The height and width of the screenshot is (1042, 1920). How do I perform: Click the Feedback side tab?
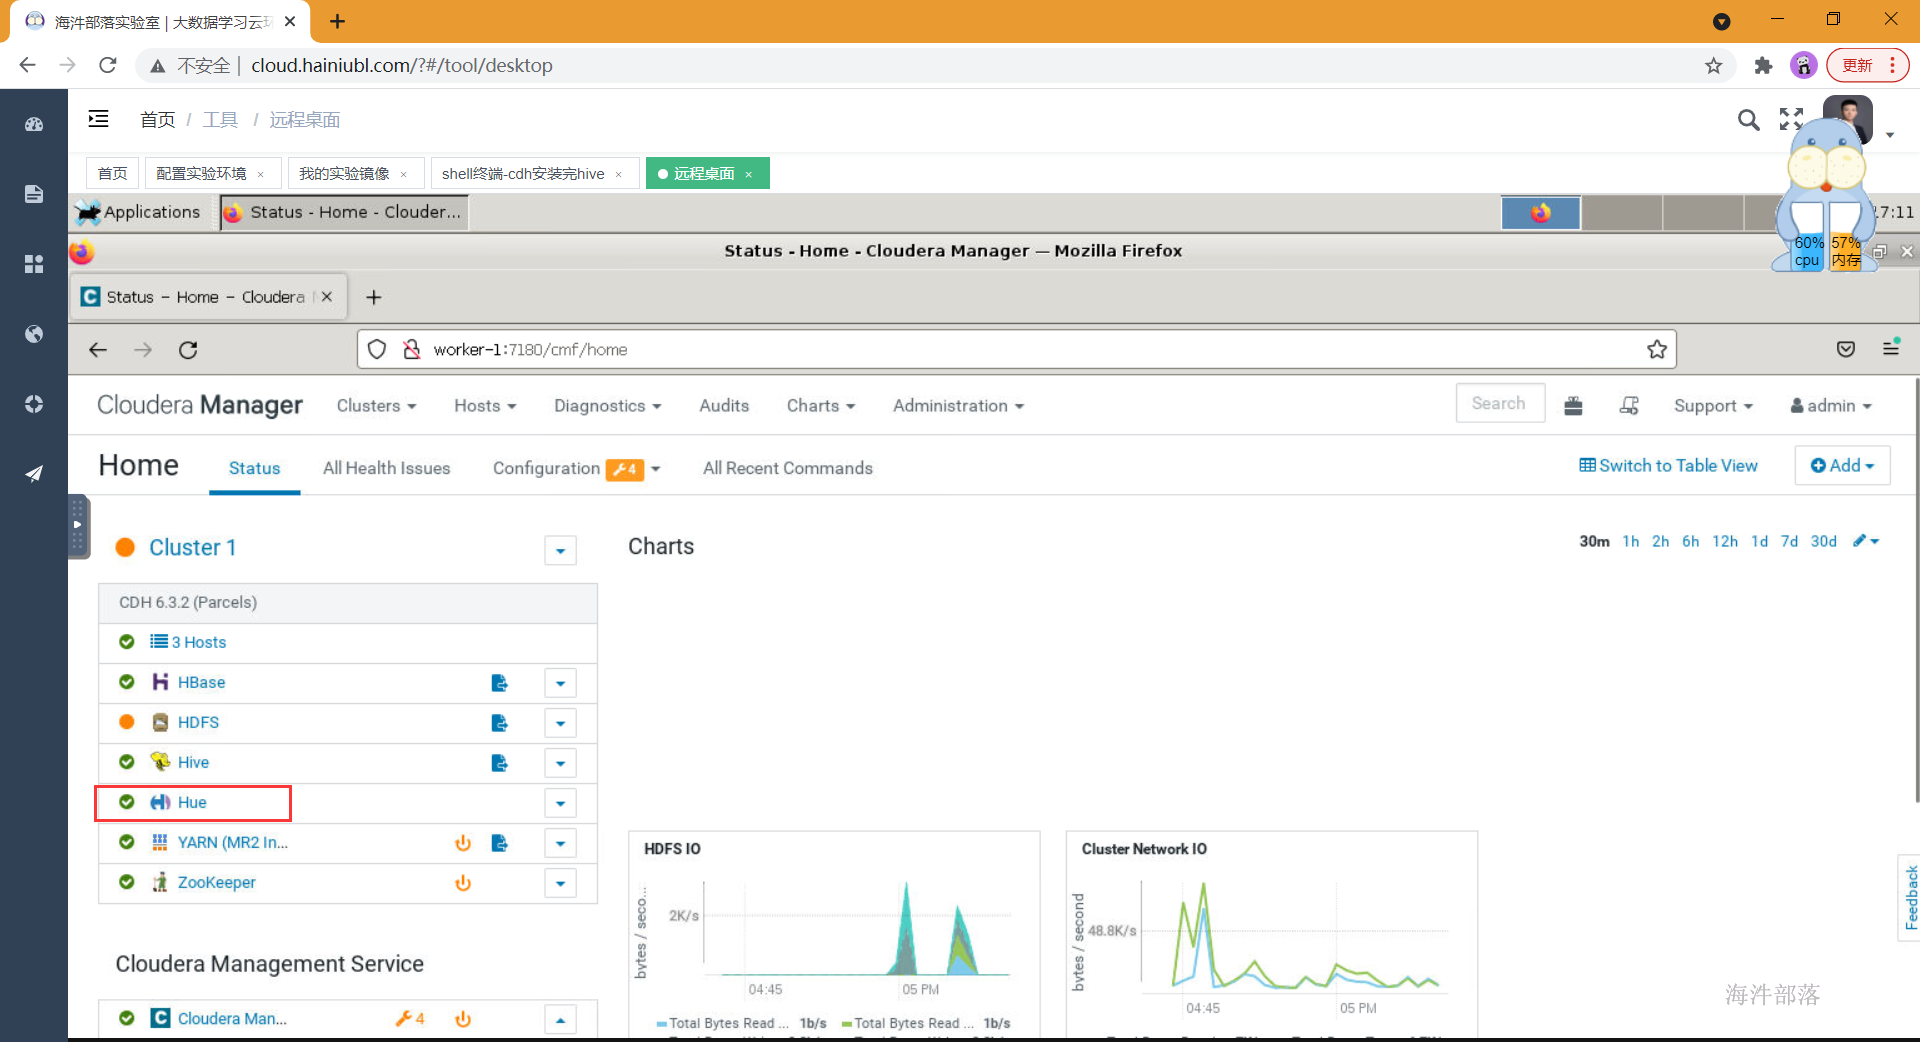coord(1910,897)
